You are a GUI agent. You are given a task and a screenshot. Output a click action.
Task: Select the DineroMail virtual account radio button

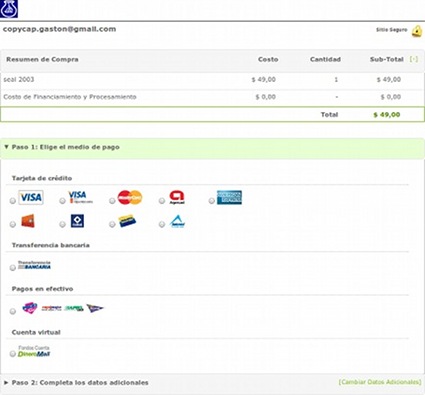coord(13,354)
